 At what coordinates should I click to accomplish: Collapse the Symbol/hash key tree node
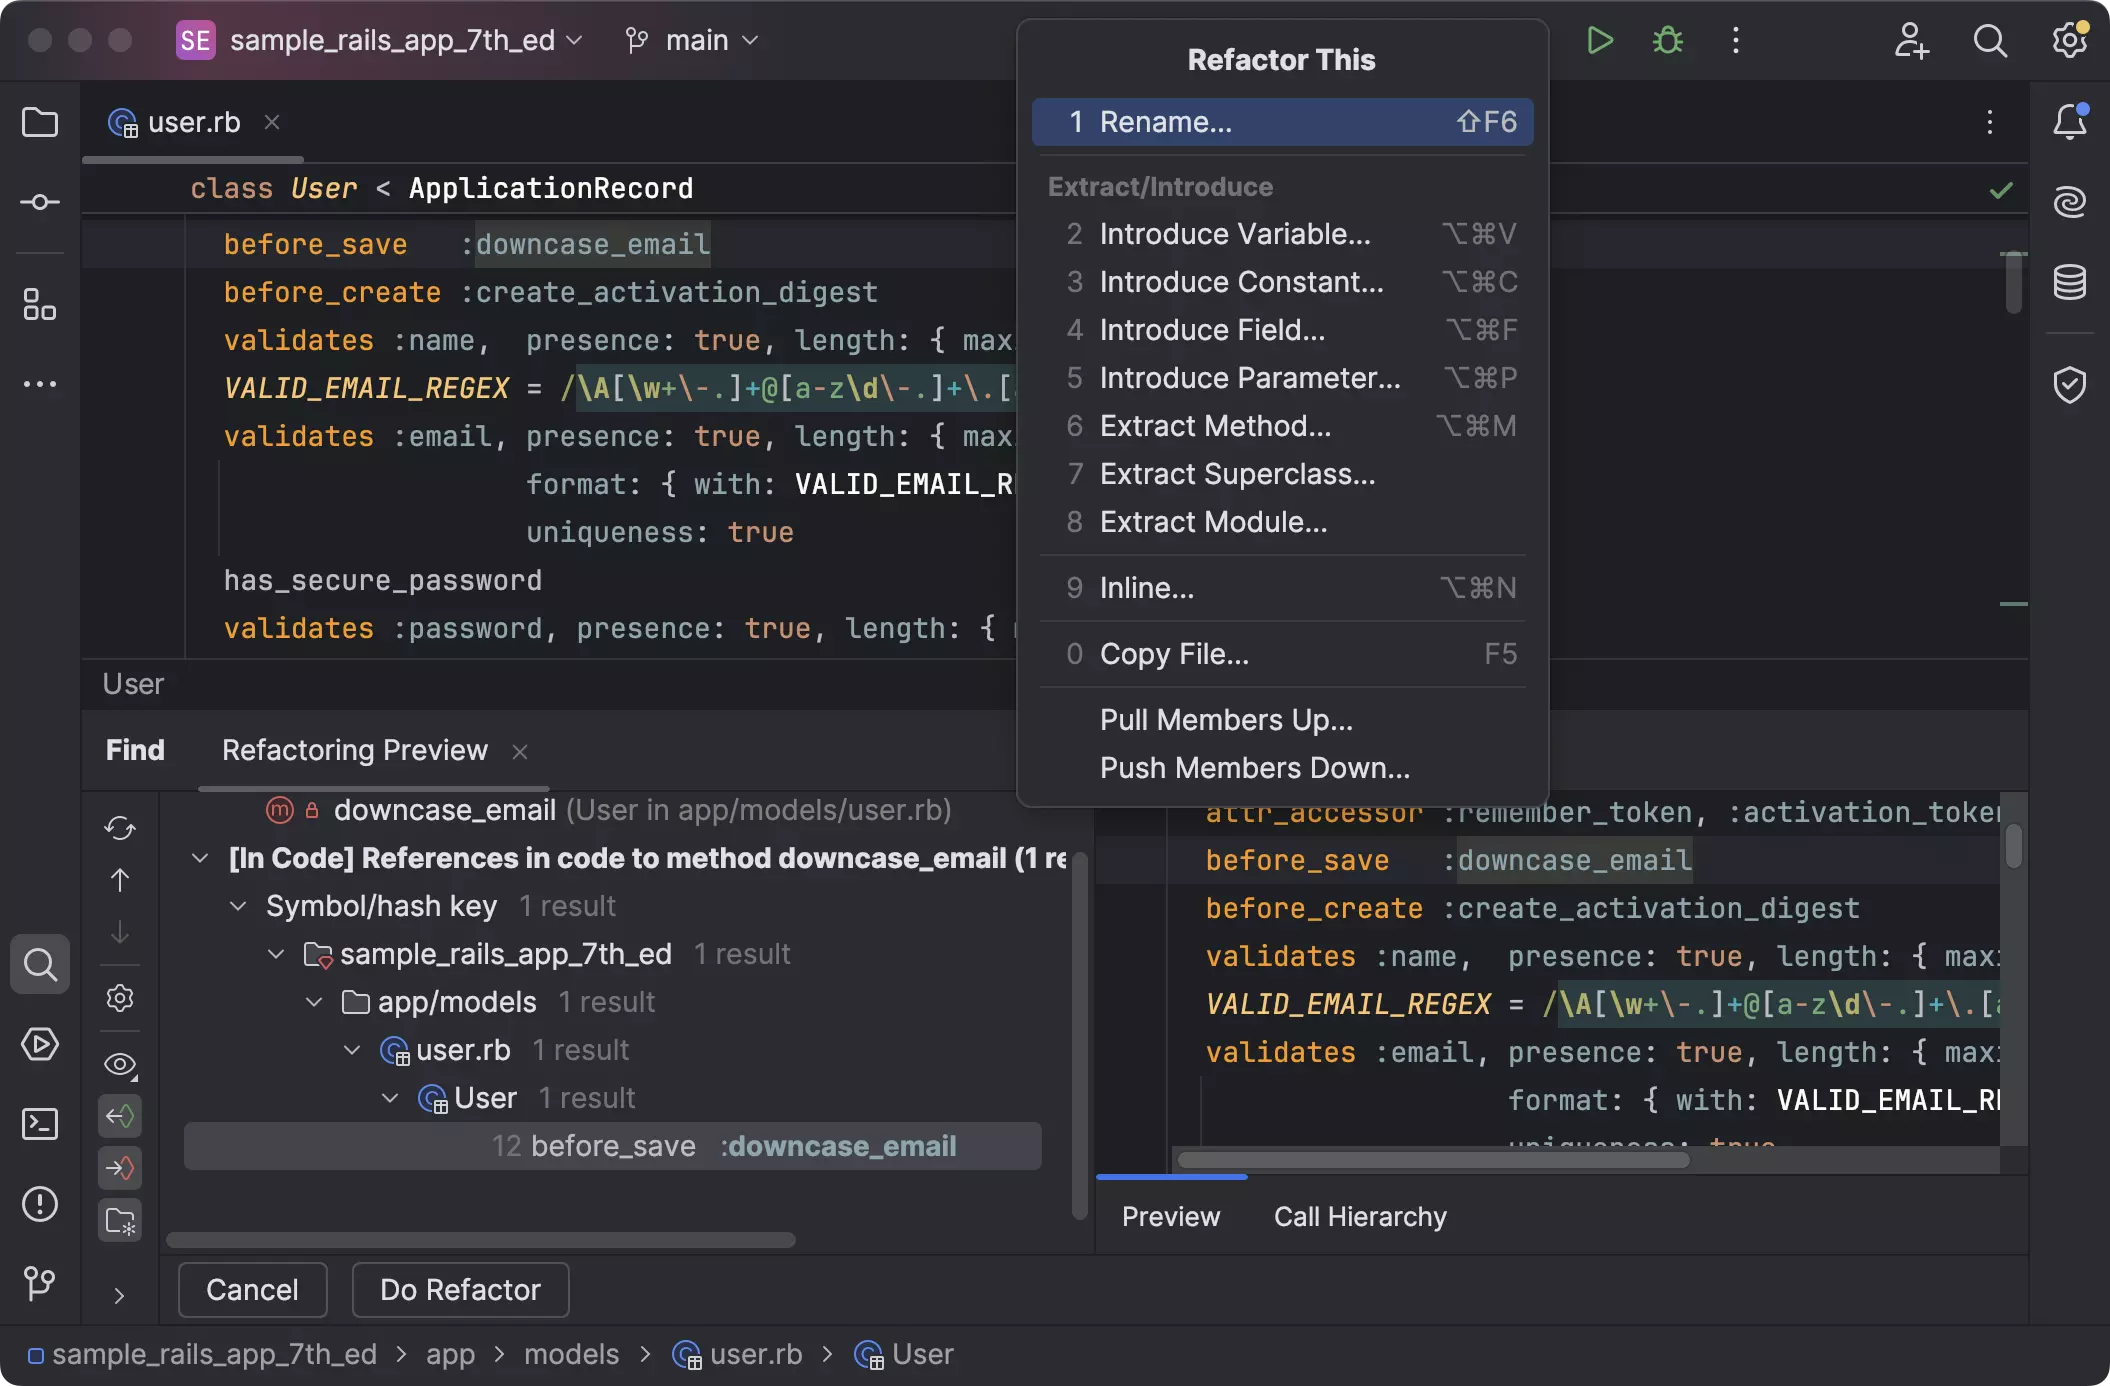[x=238, y=906]
